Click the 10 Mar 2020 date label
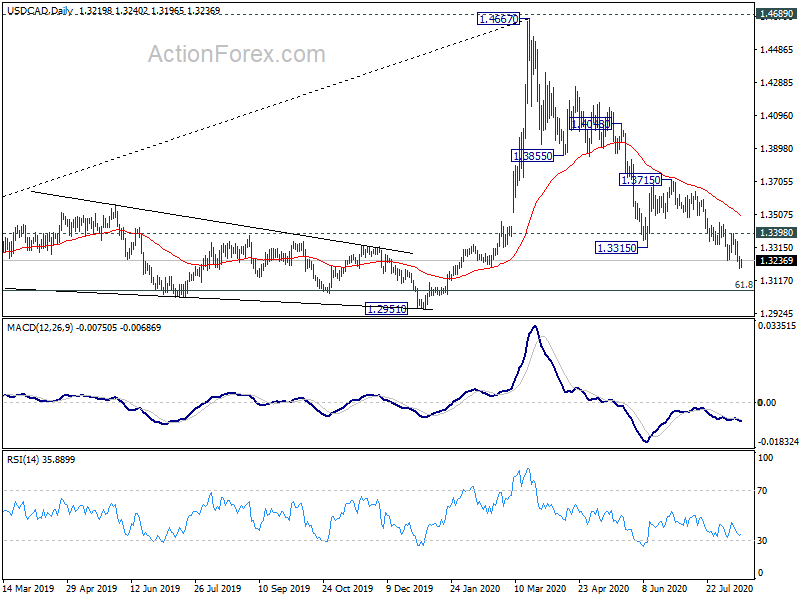The height and width of the screenshot is (600, 800). (x=540, y=588)
